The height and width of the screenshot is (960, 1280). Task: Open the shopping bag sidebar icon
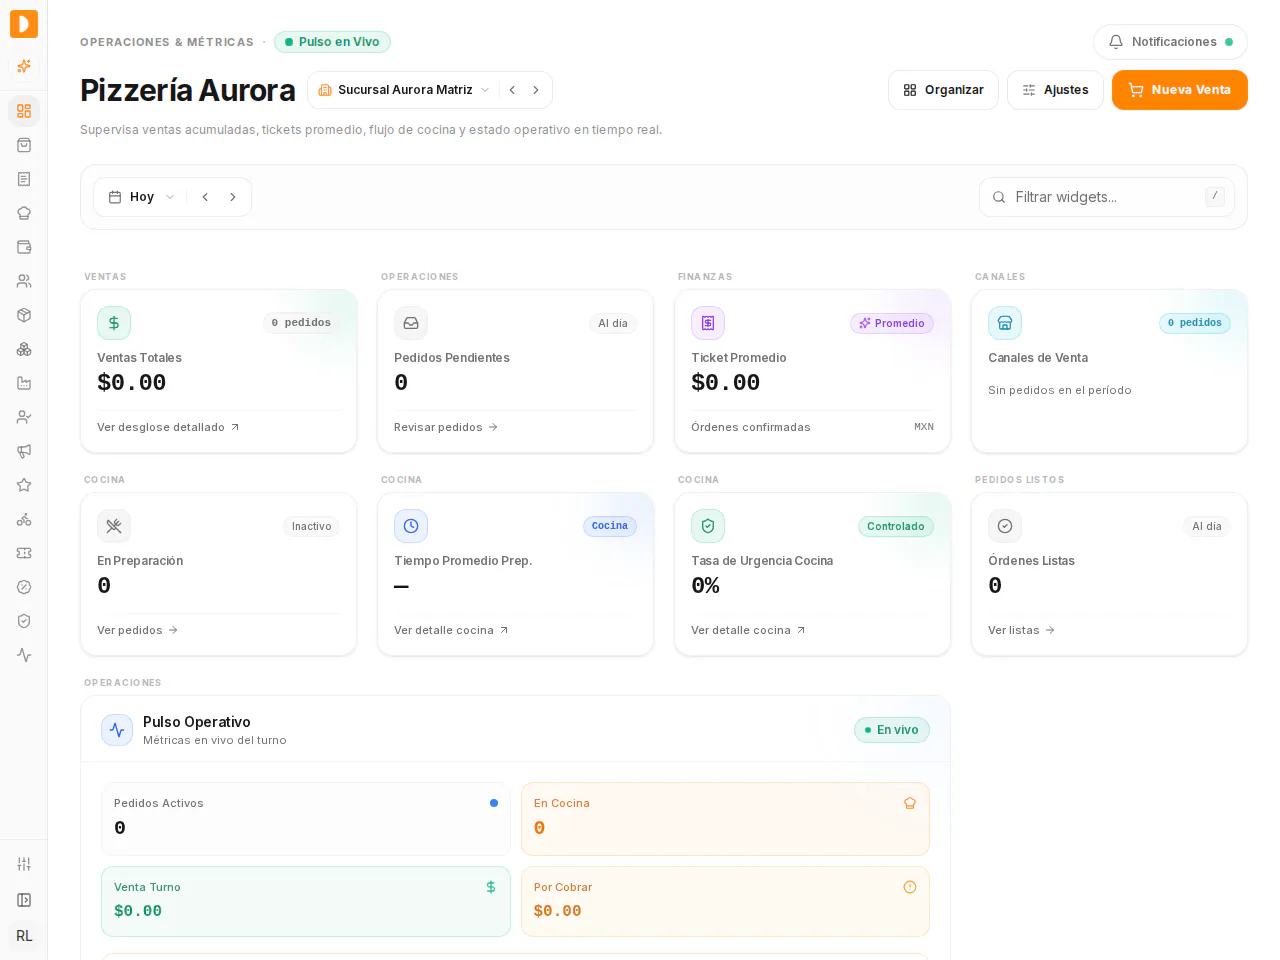click(x=24, y=145)
